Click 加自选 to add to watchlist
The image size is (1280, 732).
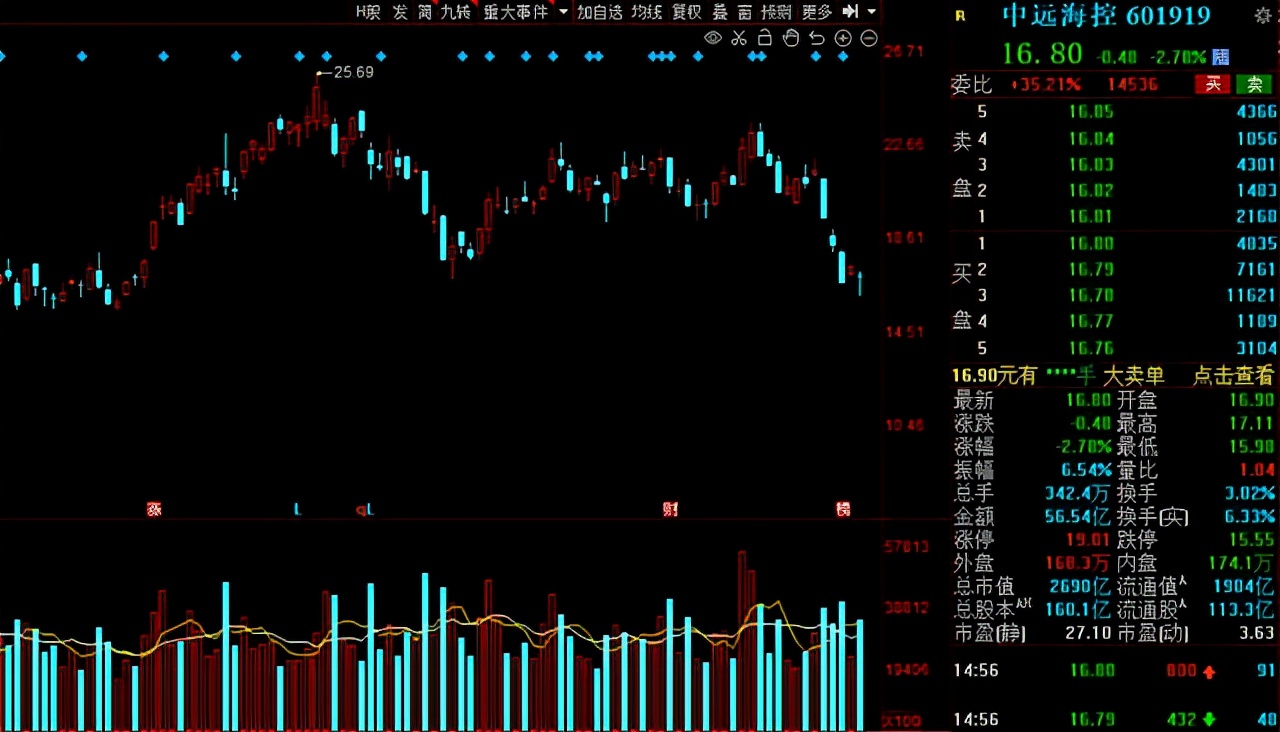600,12
